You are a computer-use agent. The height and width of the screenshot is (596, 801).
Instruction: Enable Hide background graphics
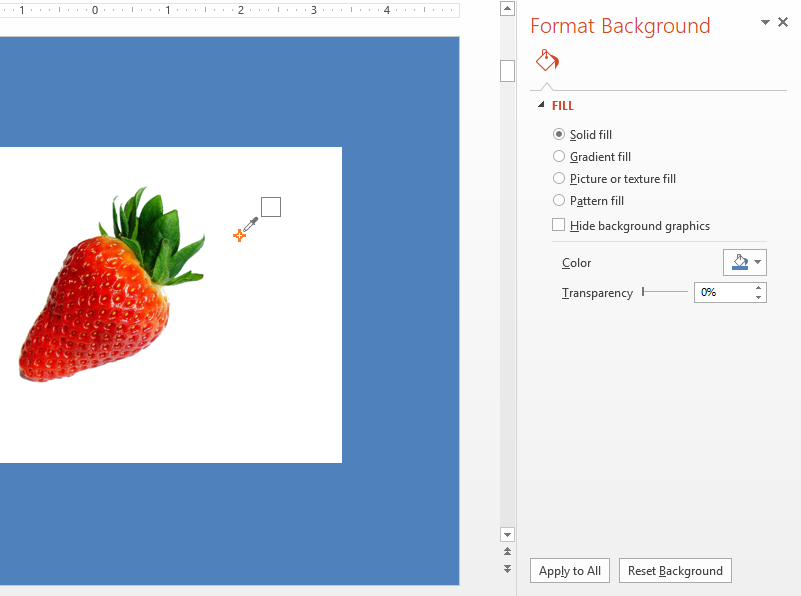tap(558, 224)
